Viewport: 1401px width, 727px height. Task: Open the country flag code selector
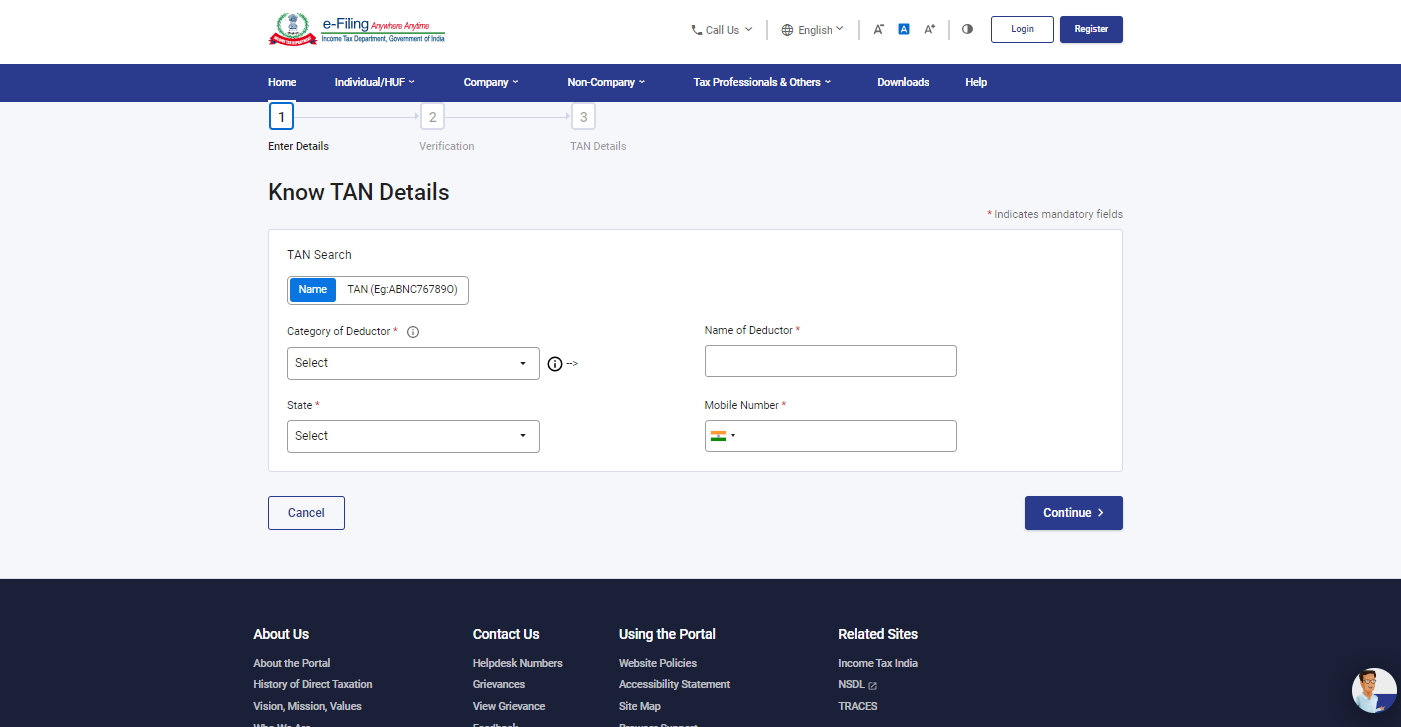723,436
